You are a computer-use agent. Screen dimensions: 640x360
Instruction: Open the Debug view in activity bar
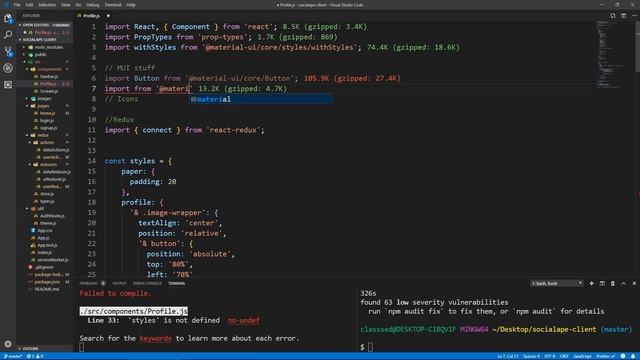point(8,68)
